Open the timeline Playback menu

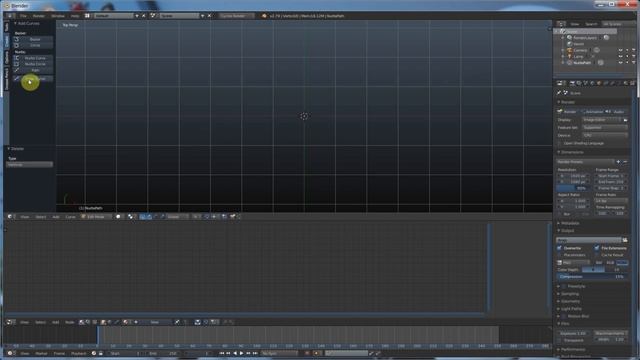click(78, 353)
